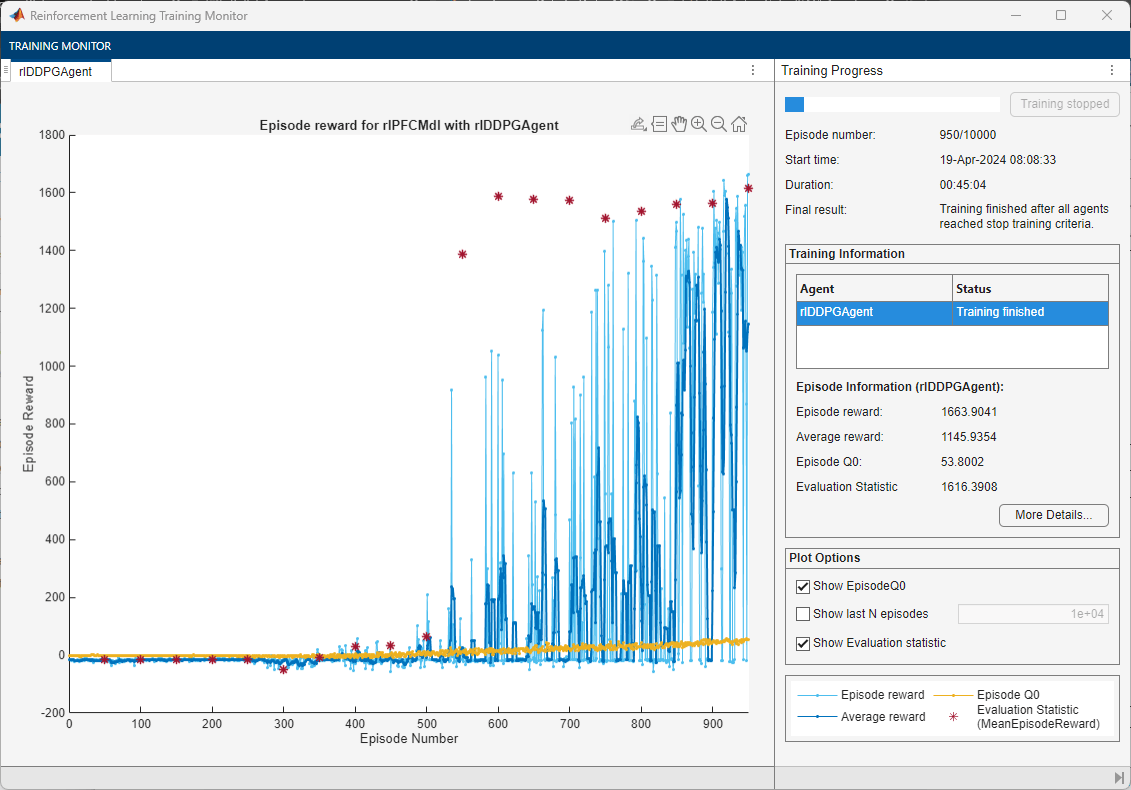Click the Export plot icon above the axes
1131x790 pixels.
tap(638, 124)
